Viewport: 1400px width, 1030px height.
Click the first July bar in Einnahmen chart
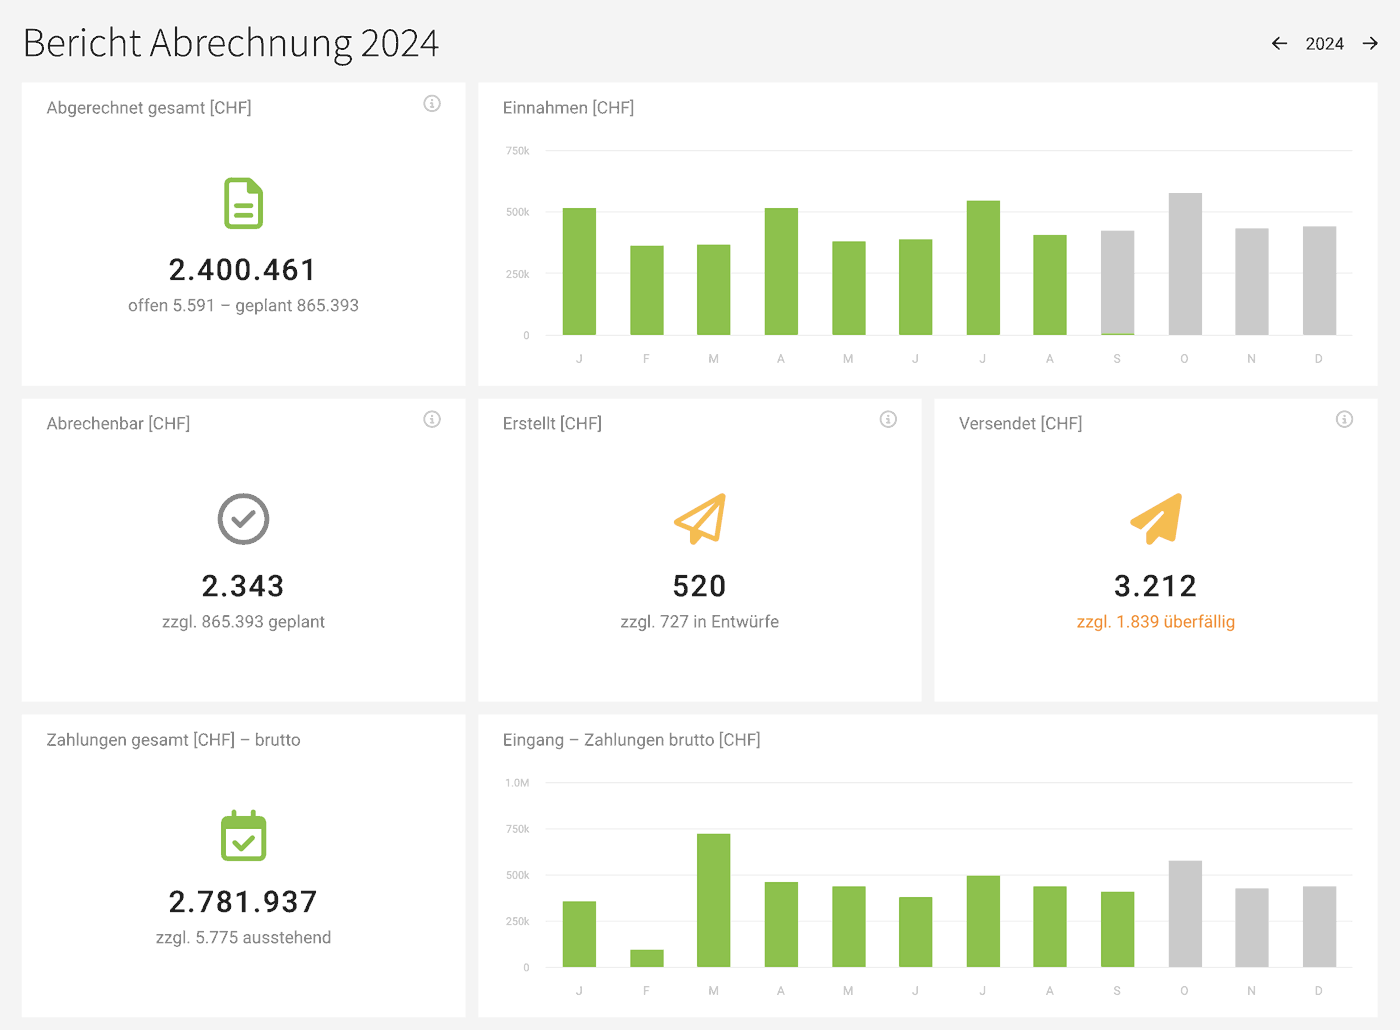983,268
